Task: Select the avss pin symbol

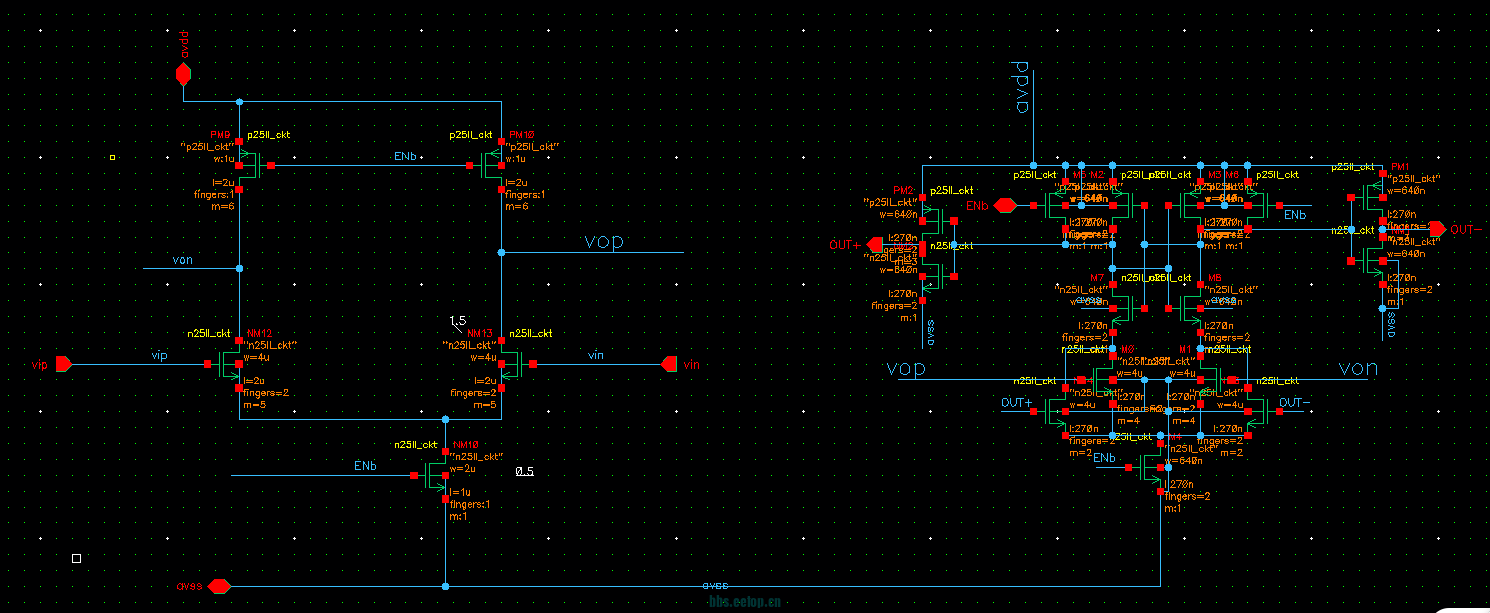Action: coord(221,586)
